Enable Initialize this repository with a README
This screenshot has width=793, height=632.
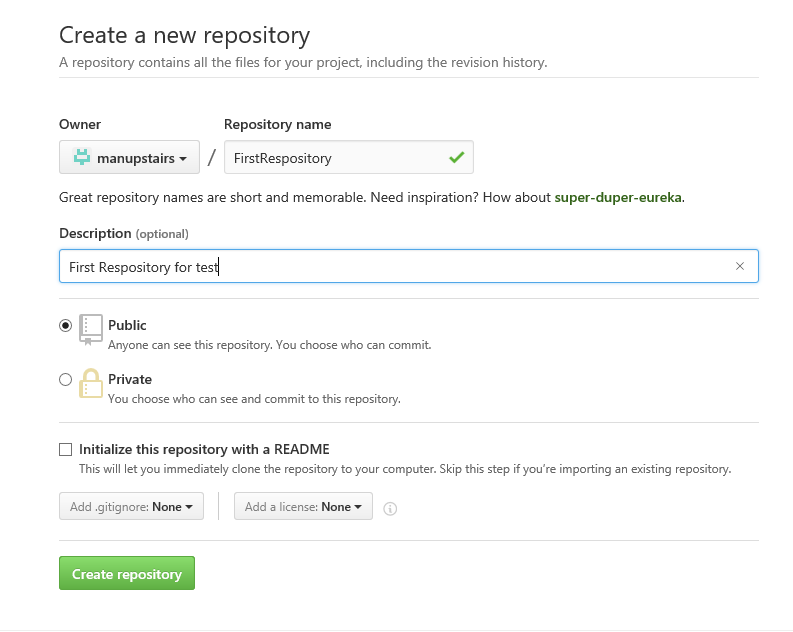click(x=65, y=449)
